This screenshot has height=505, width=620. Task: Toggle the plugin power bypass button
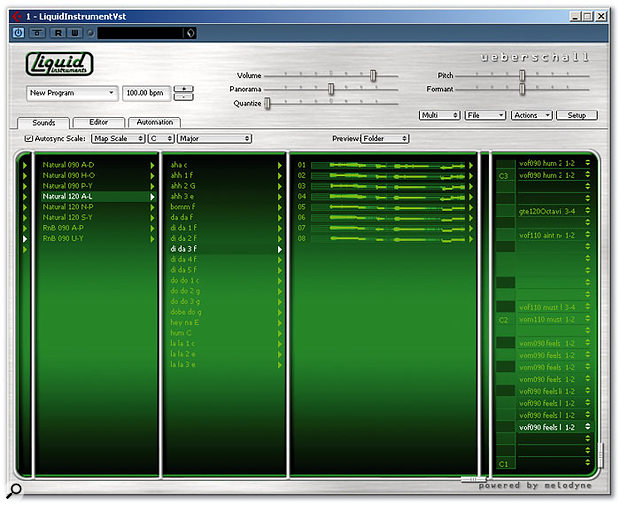pyautogui.click(x=18, y=33)
